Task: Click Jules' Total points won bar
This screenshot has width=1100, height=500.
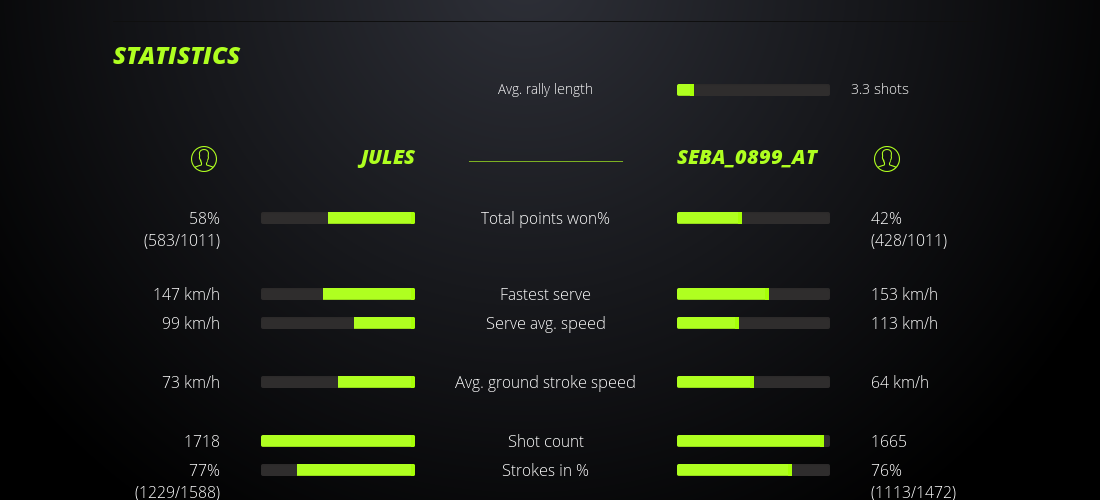Action: coord(338,218)
